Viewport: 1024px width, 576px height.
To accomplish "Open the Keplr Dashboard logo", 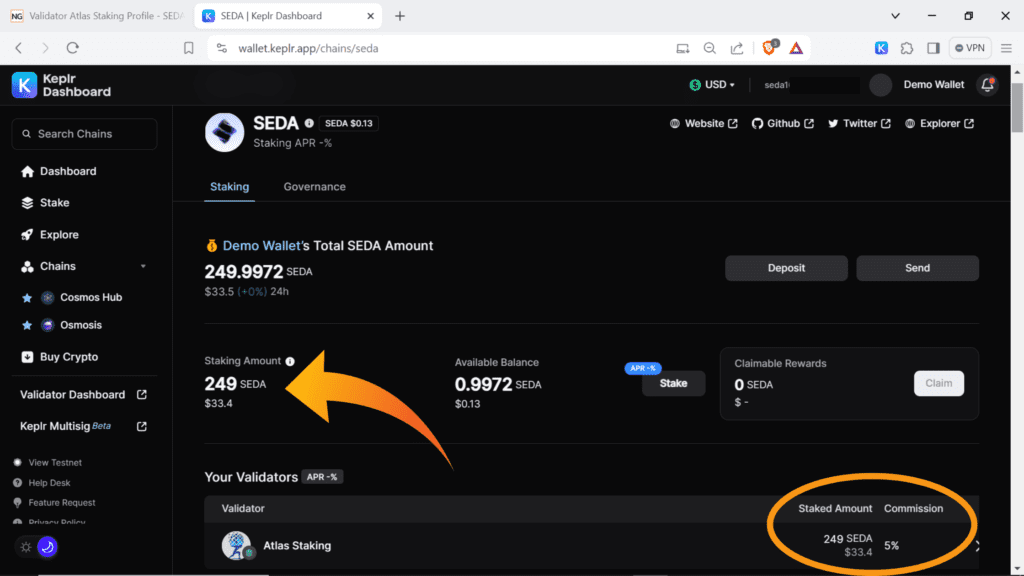I will [62, 85].
